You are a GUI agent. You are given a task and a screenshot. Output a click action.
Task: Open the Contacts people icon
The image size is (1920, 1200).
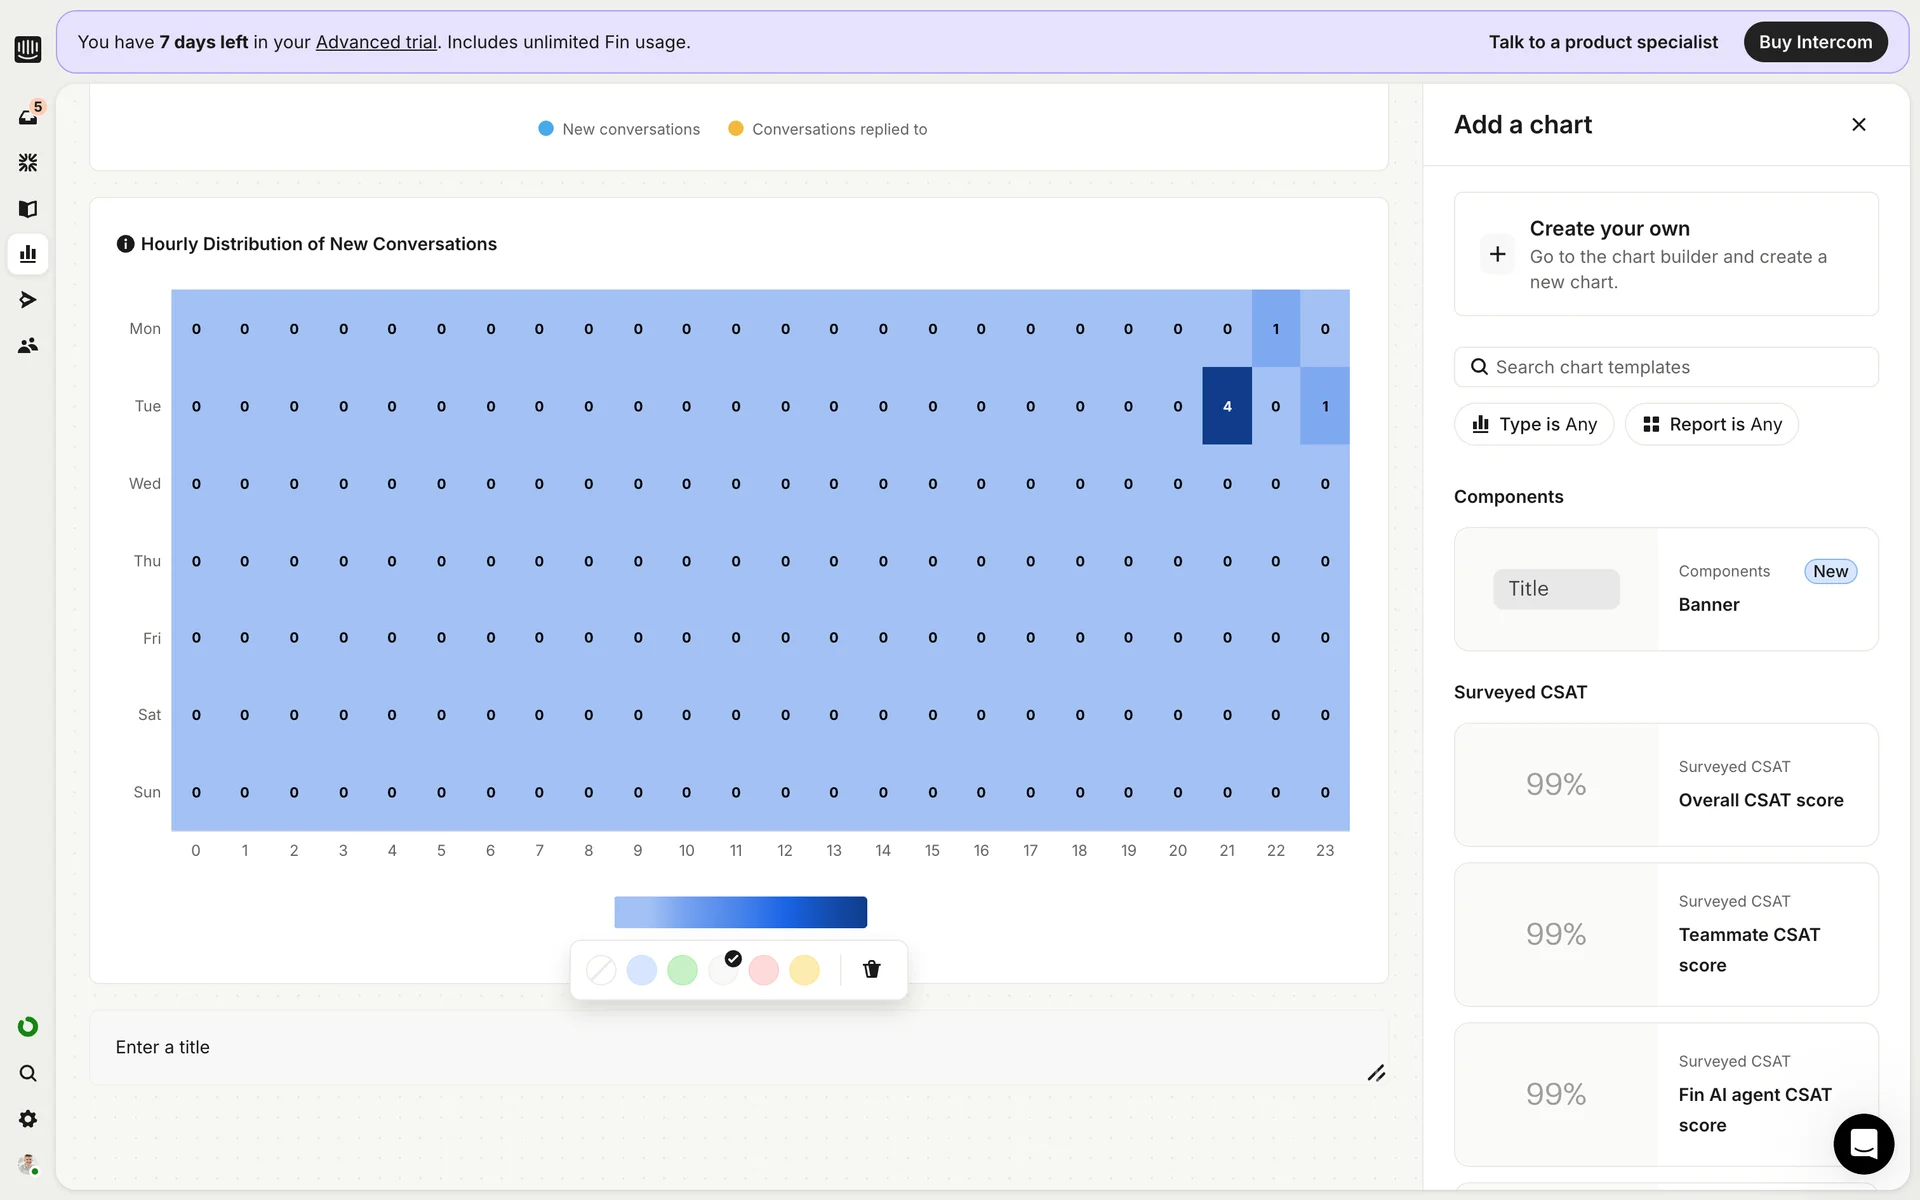click(28, 345)
